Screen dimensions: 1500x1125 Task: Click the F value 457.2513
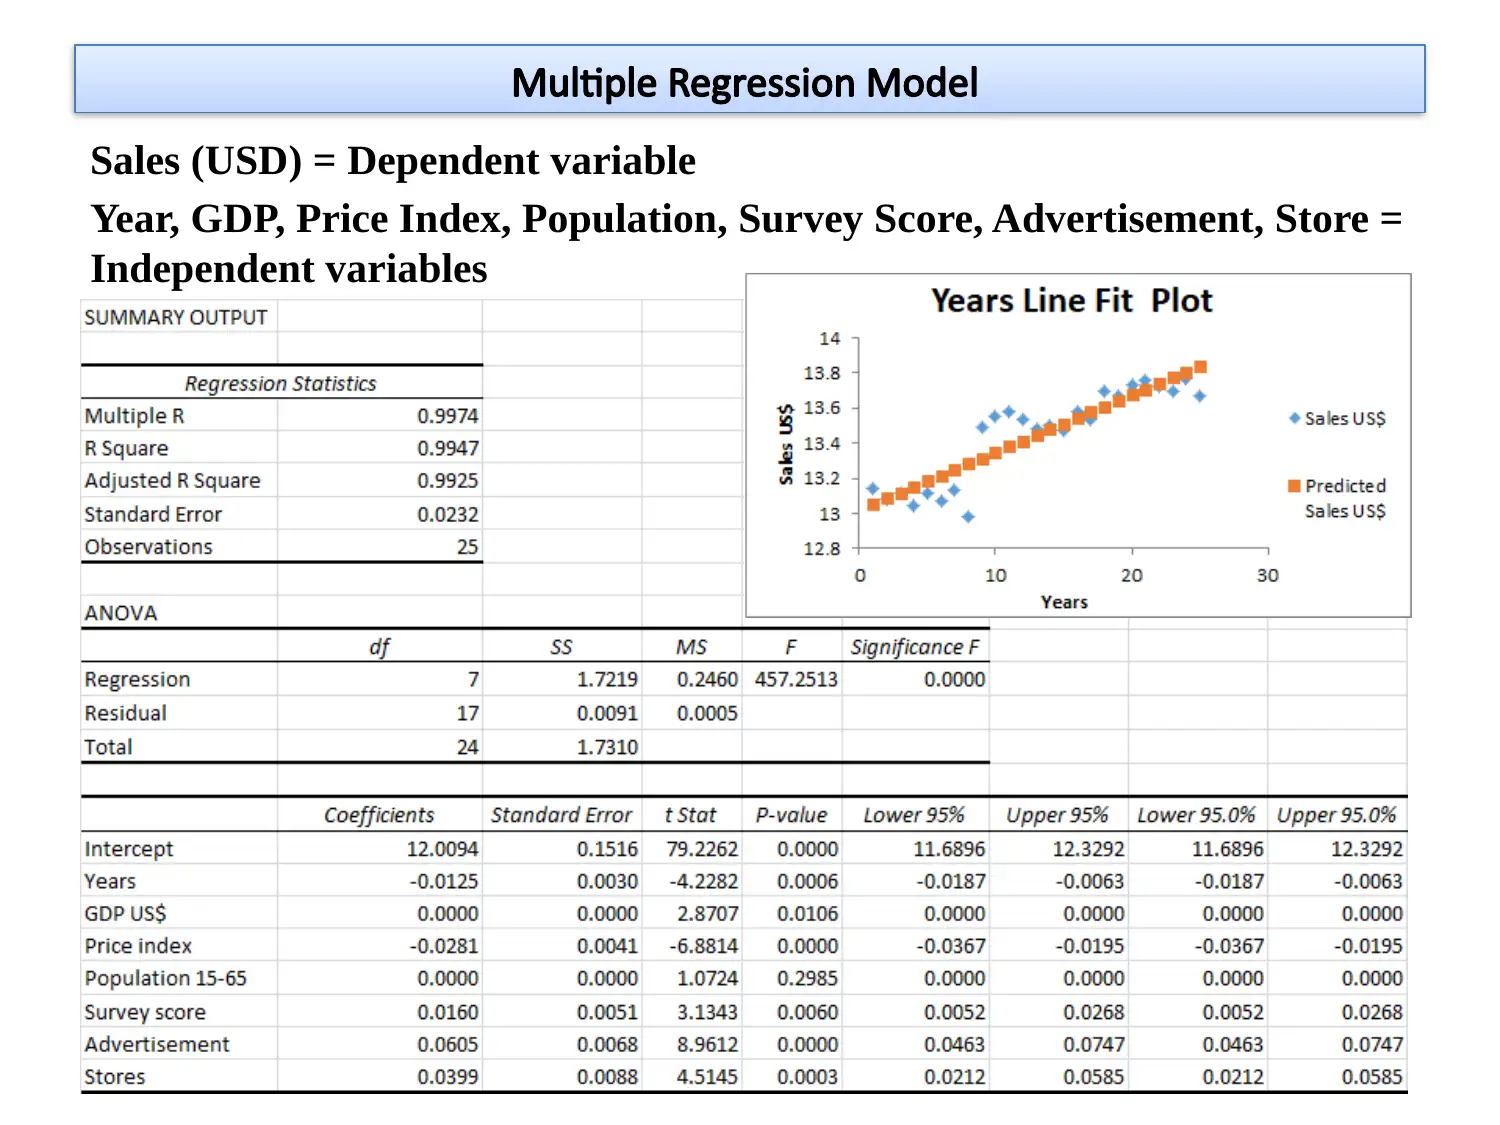796,680
